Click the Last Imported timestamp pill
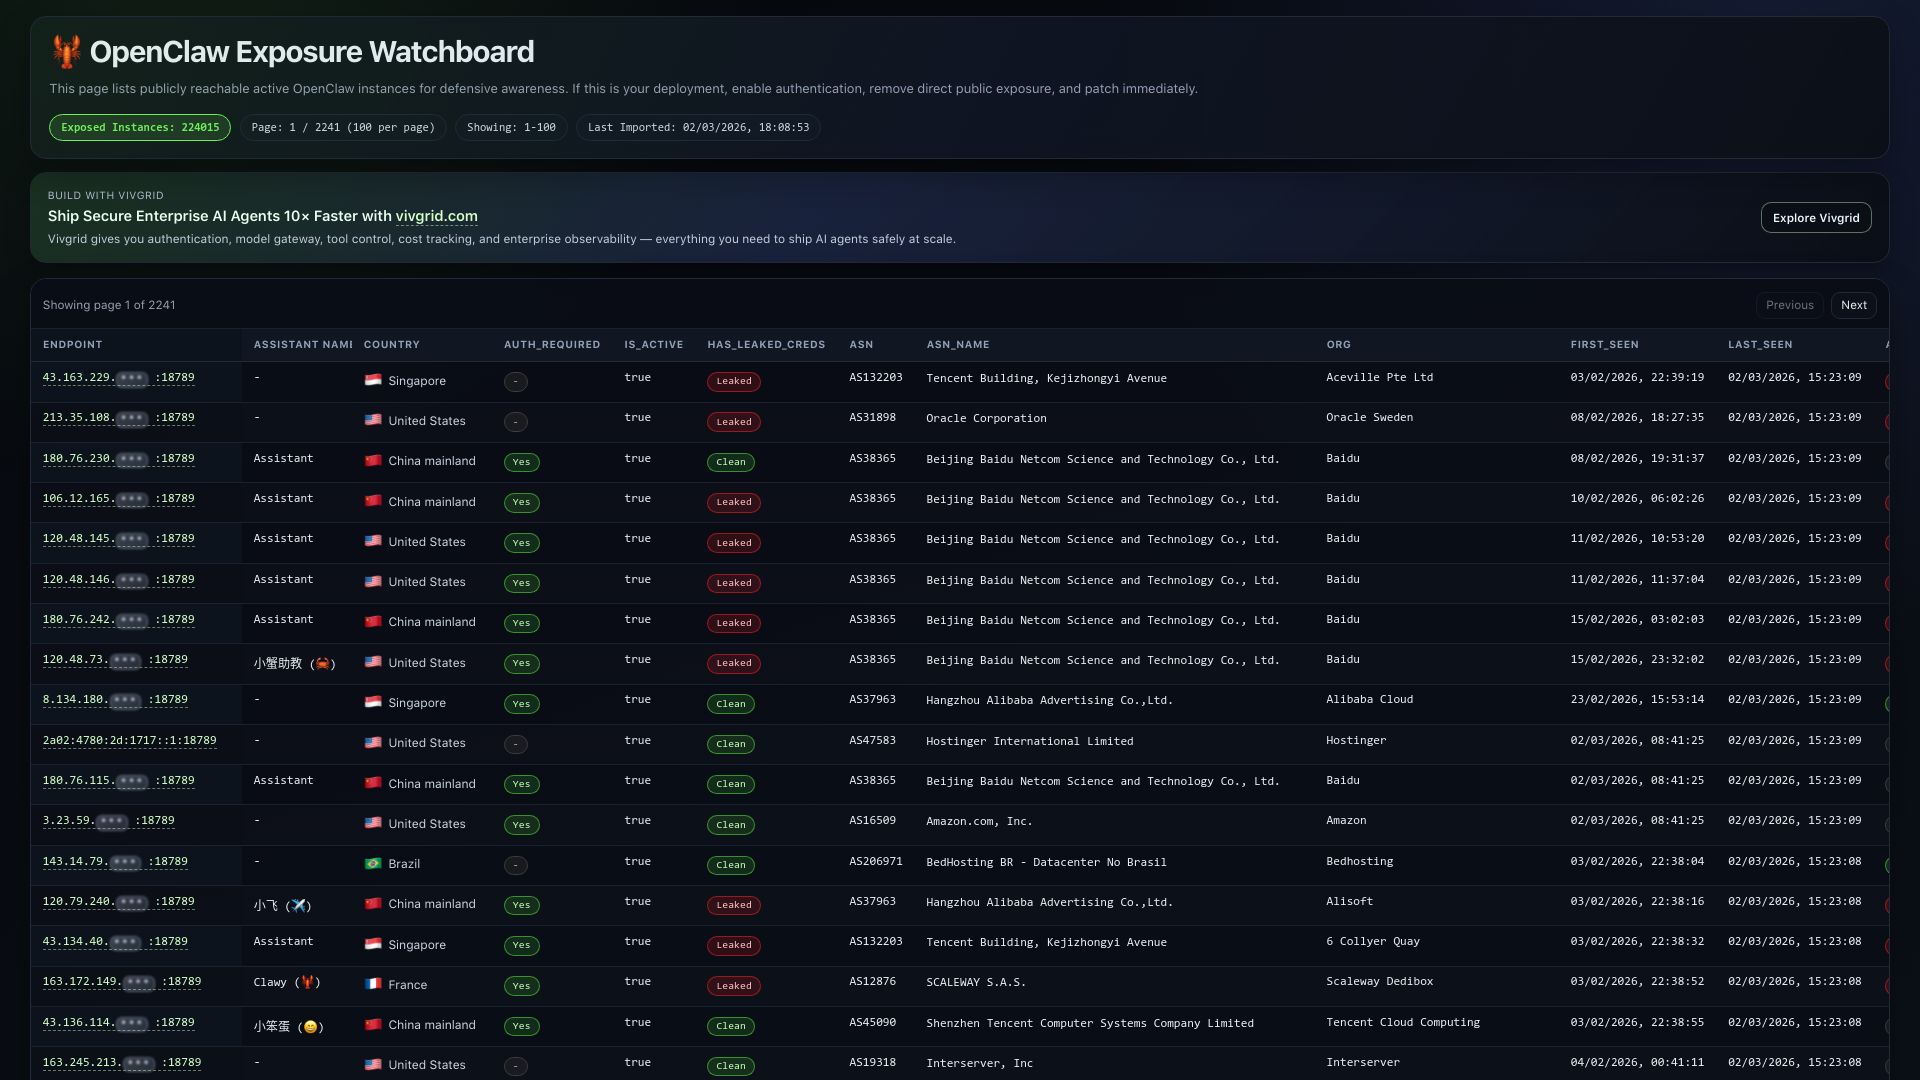Image resolution: width=1920 pixels, height=1080 pixels. coord(698,128)
